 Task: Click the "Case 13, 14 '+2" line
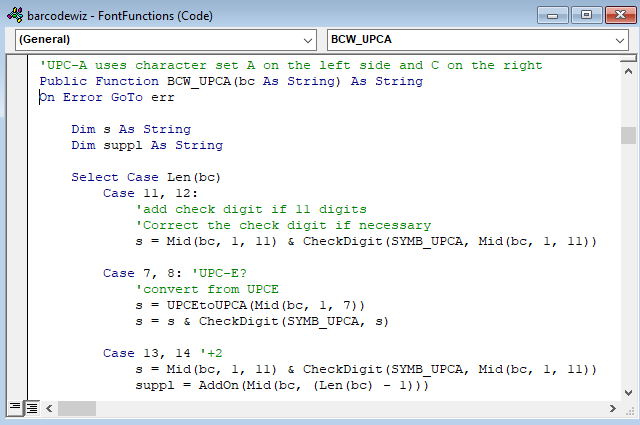click(x=162, y=353)
